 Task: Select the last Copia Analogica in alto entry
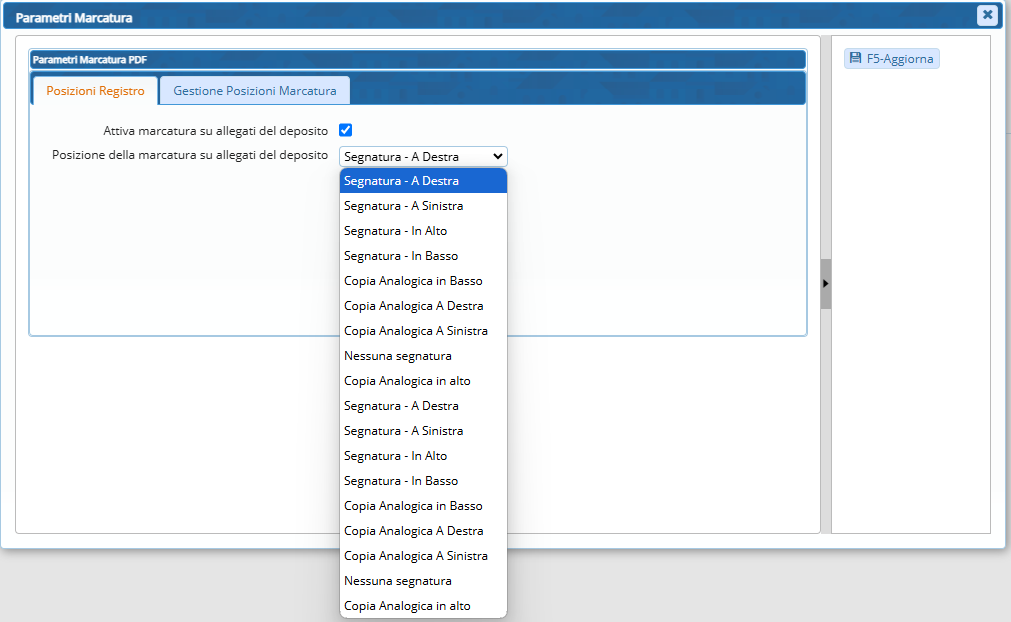click(423, 606)
